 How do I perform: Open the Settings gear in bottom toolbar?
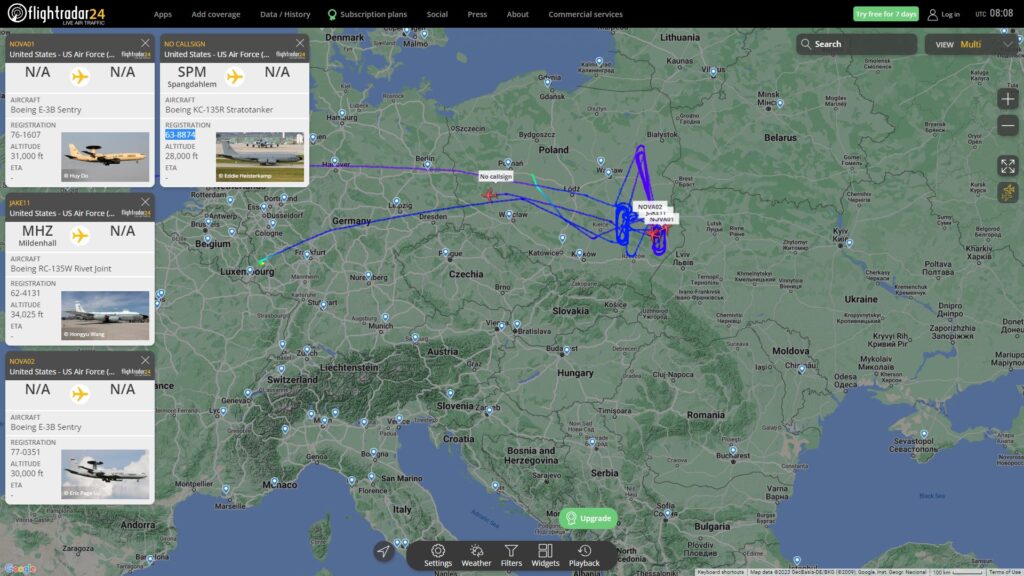[x=438, y=555]
